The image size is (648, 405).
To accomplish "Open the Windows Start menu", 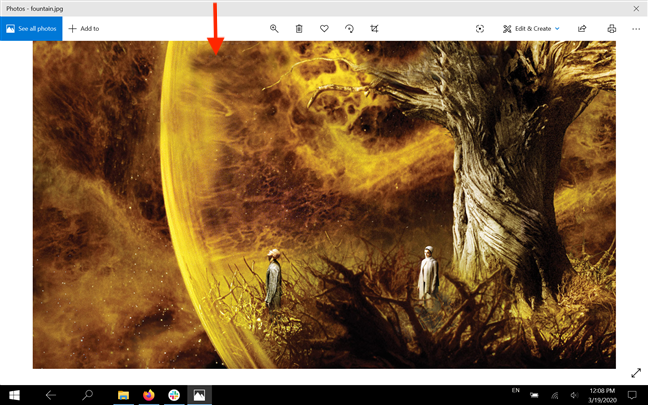I will [x=14, y=395].
